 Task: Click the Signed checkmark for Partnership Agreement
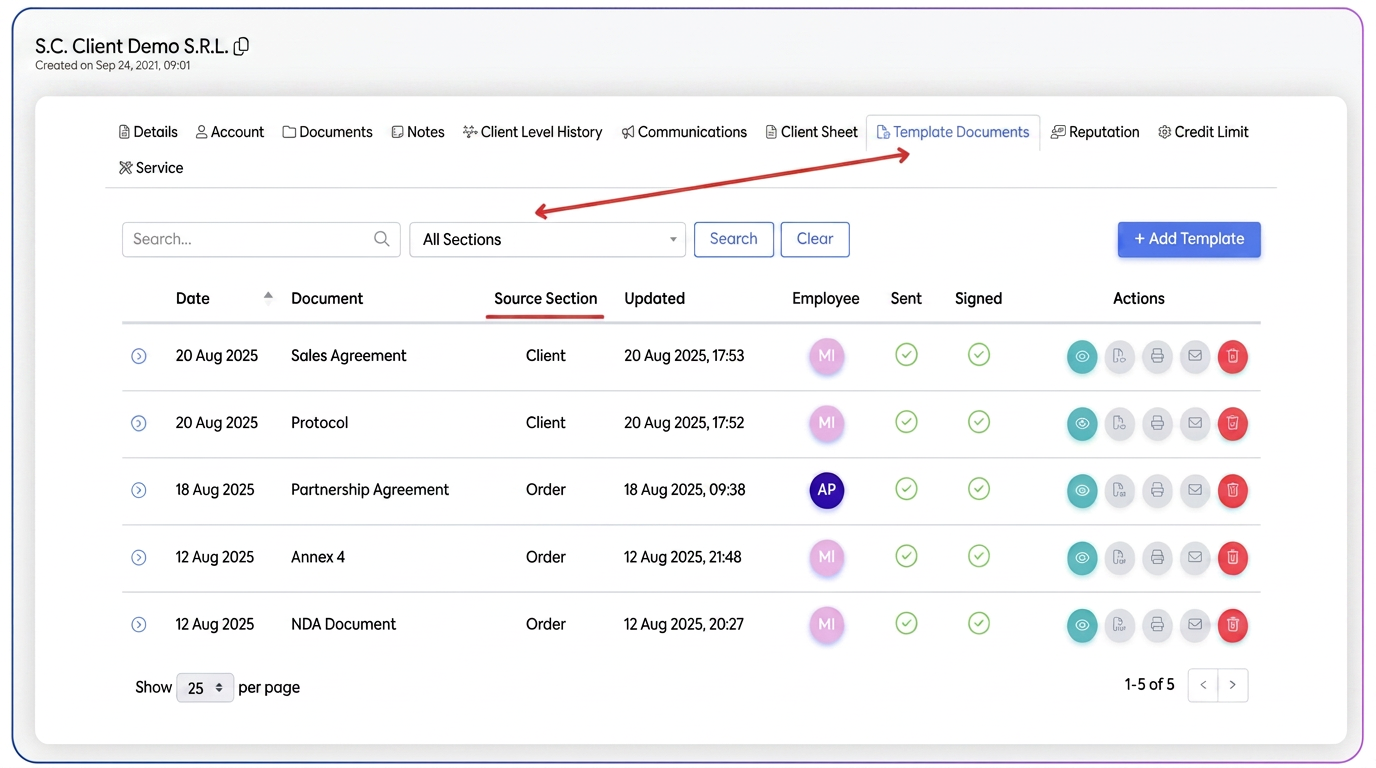pyautogui.click(x=979, y=489)
